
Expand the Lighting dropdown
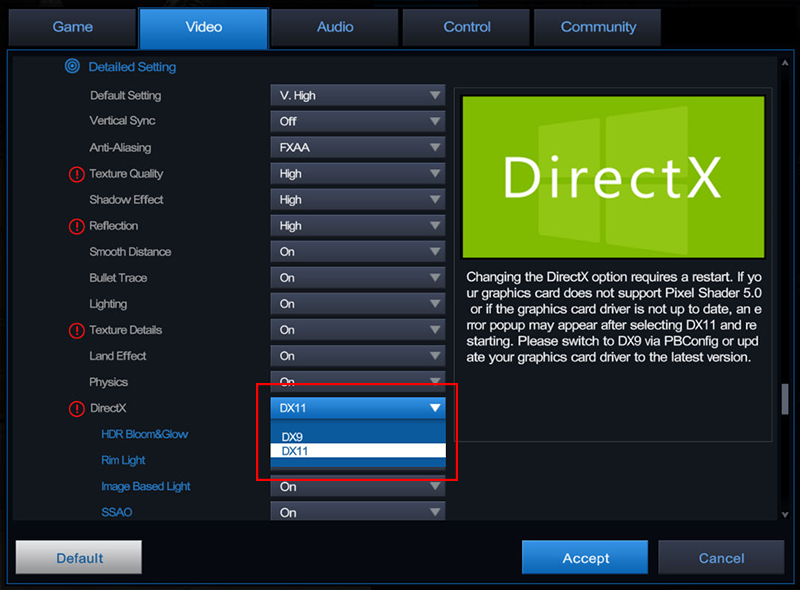click(358, 304)
